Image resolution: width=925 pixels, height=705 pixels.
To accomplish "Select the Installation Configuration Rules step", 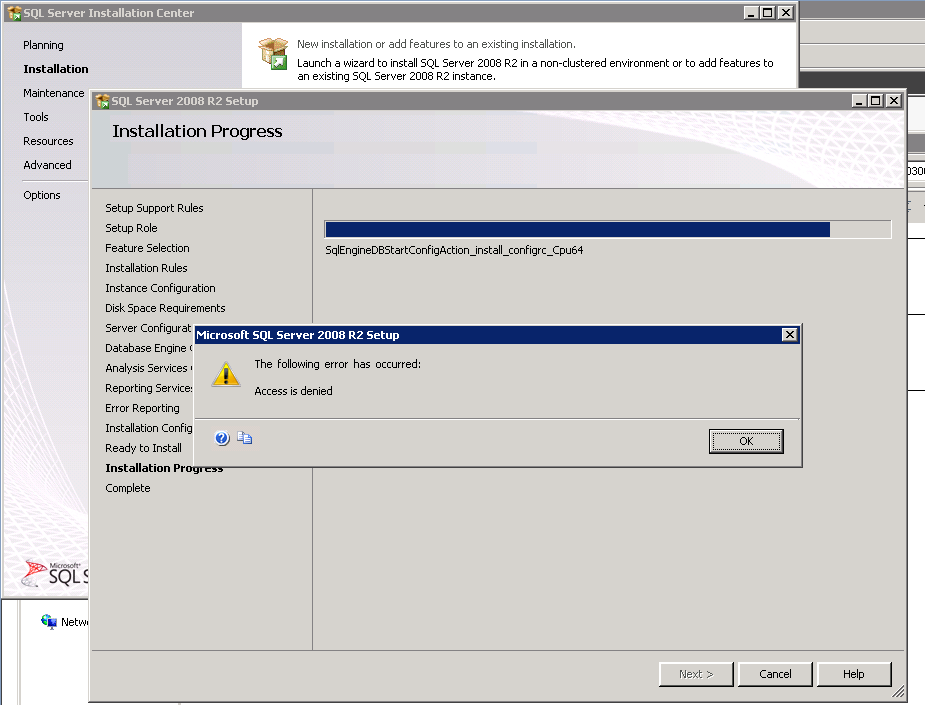I will (149, 428).
